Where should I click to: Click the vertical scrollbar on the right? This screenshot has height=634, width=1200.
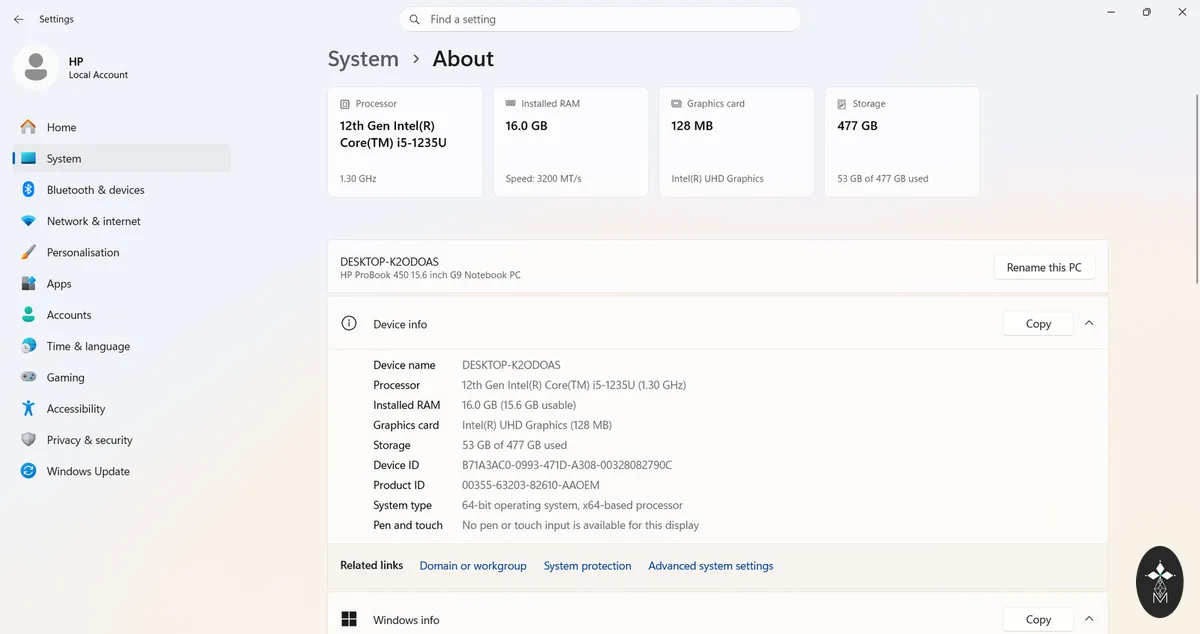(1196, 188)
